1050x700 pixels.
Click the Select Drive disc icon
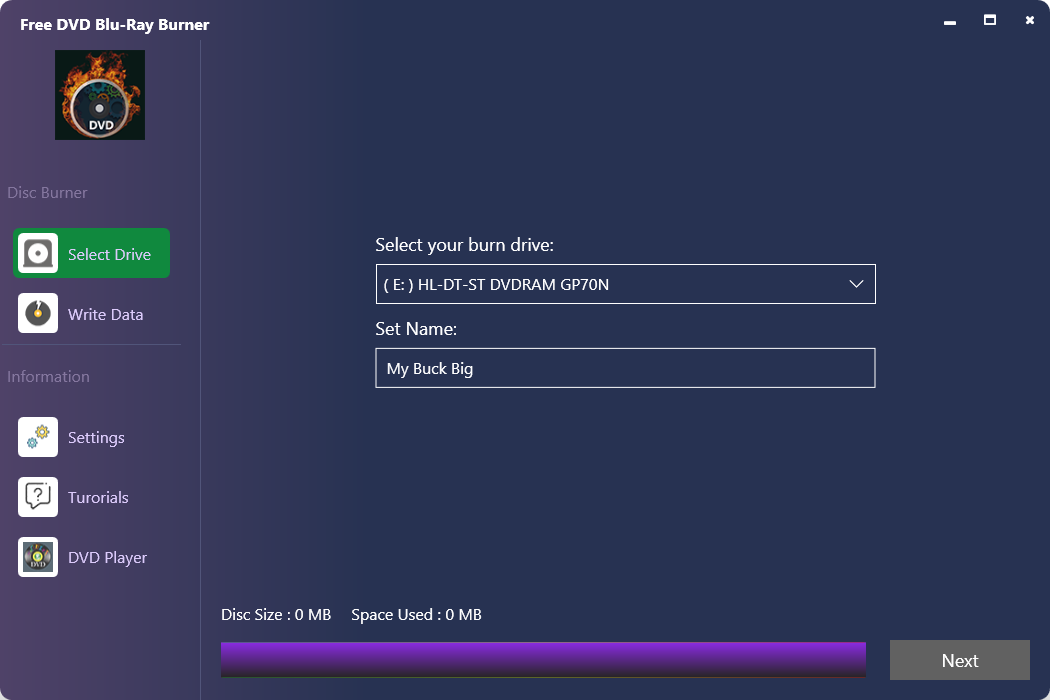[38, 253]
